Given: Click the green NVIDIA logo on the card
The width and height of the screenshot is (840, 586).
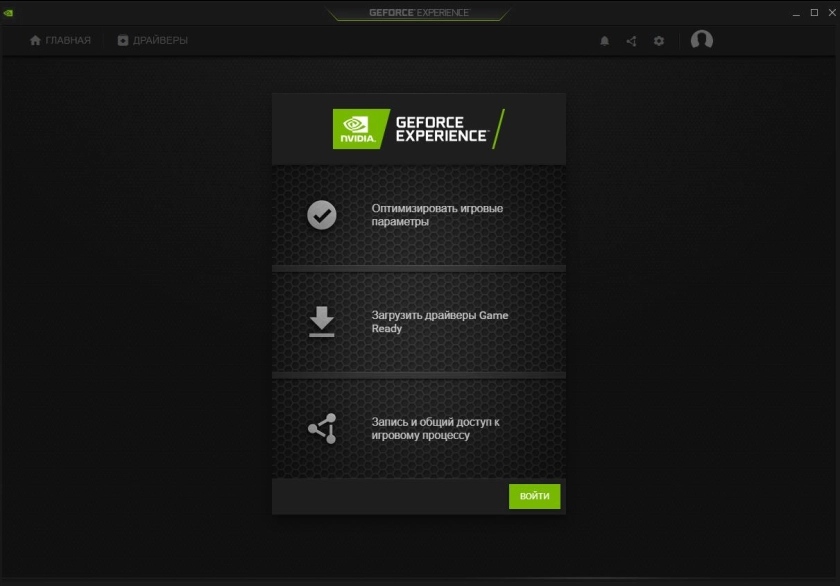Looking at the screenshot, I should 354,129.
